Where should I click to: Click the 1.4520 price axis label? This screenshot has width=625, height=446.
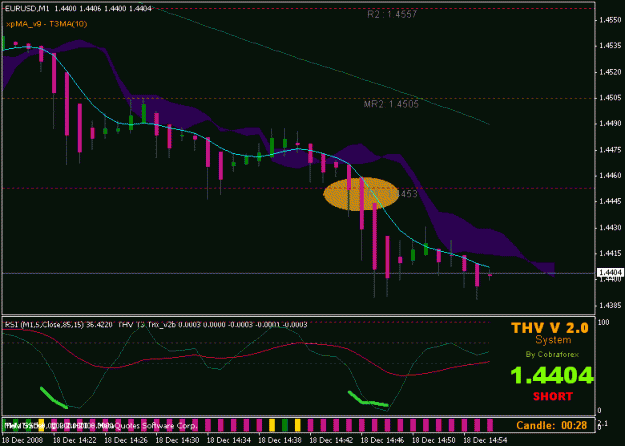point(610,72)
